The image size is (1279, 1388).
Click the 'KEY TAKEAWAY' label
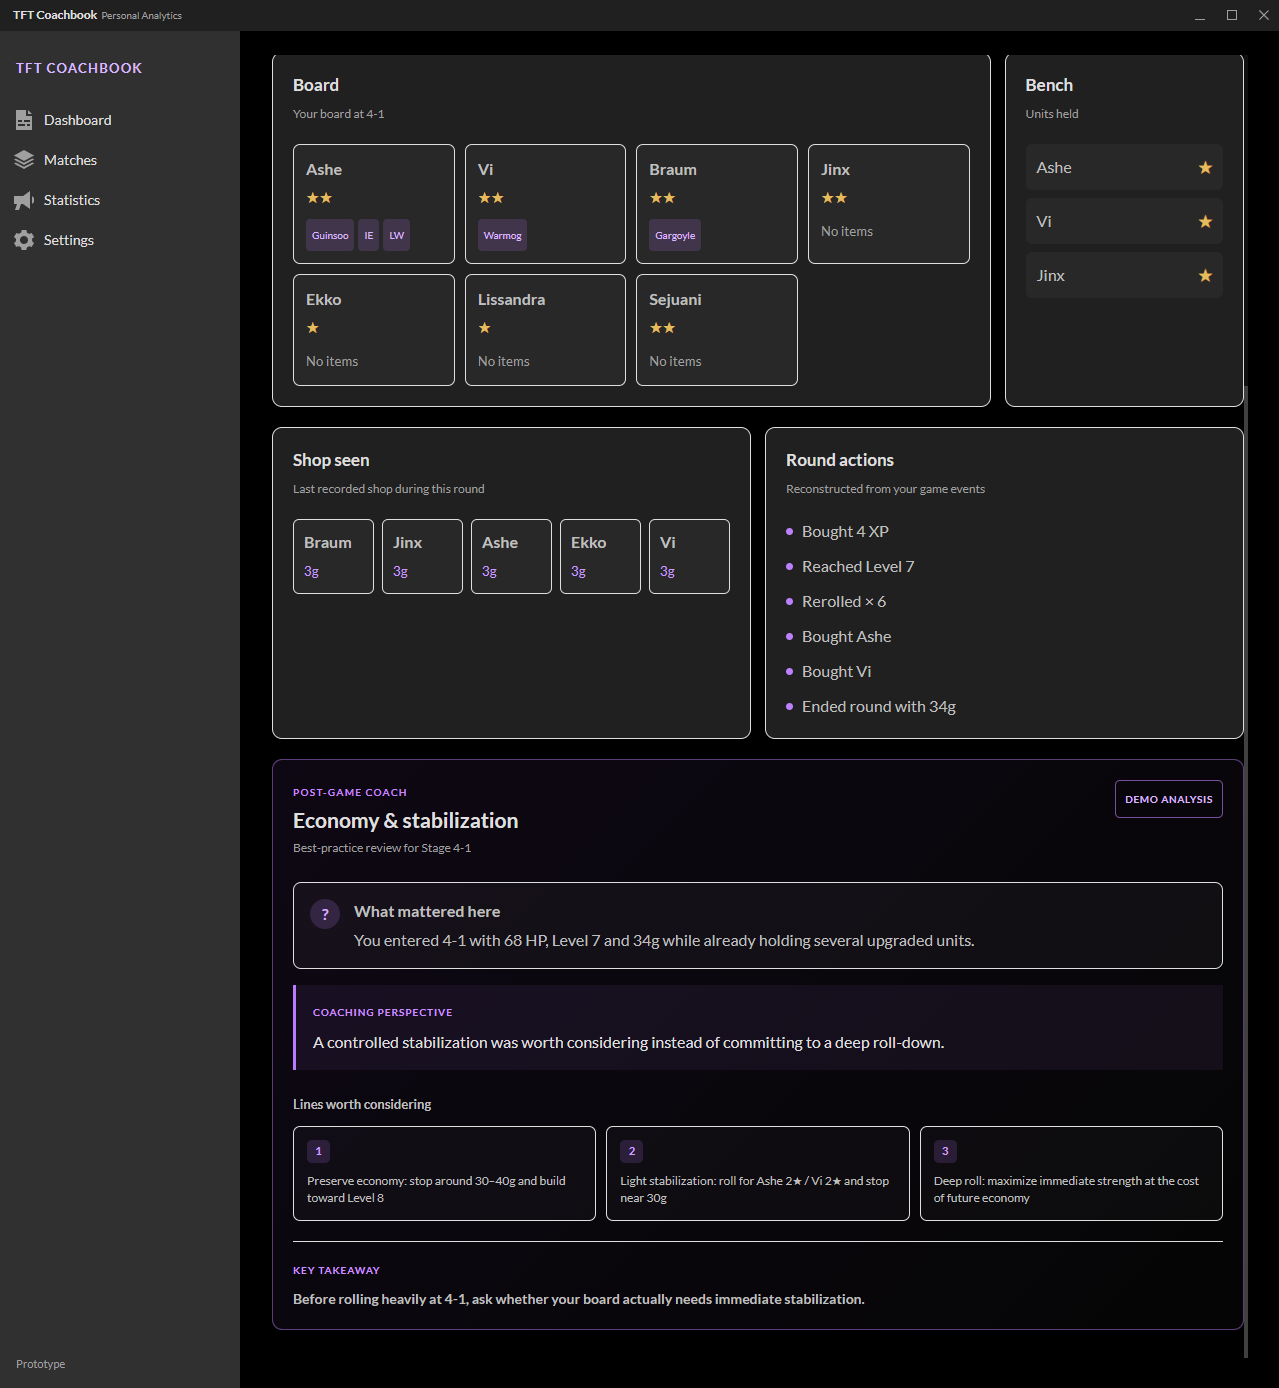coord(336,1270)
